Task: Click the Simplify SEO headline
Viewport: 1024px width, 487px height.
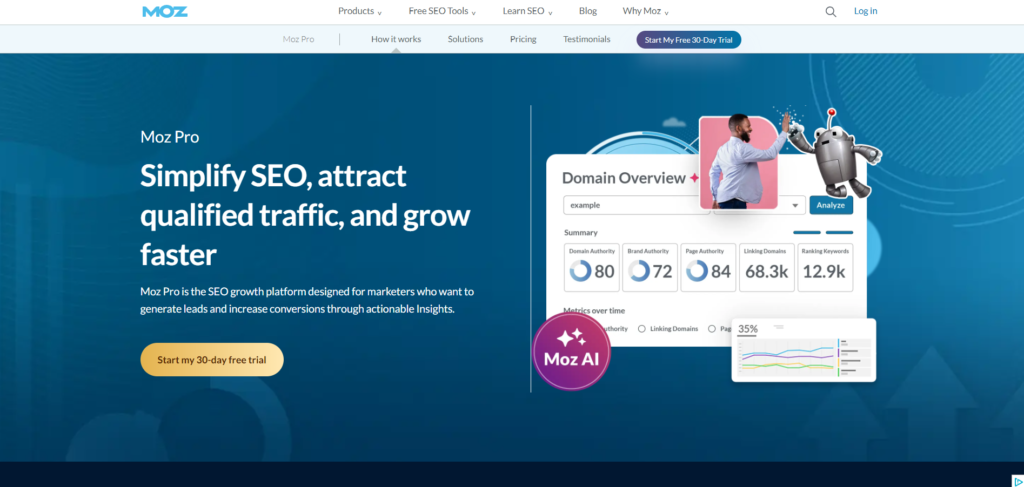Action: 305,215
